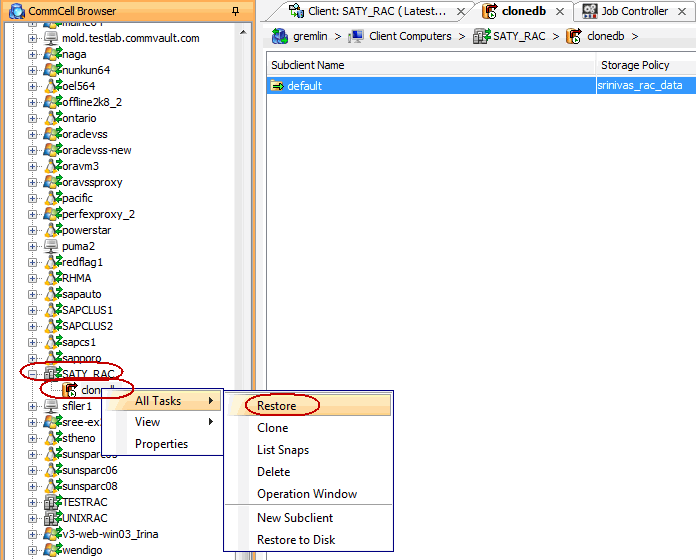This screenshot has height=560, width=696.
Task: Expand the nunkun64 client node
Action: (32, 71)
